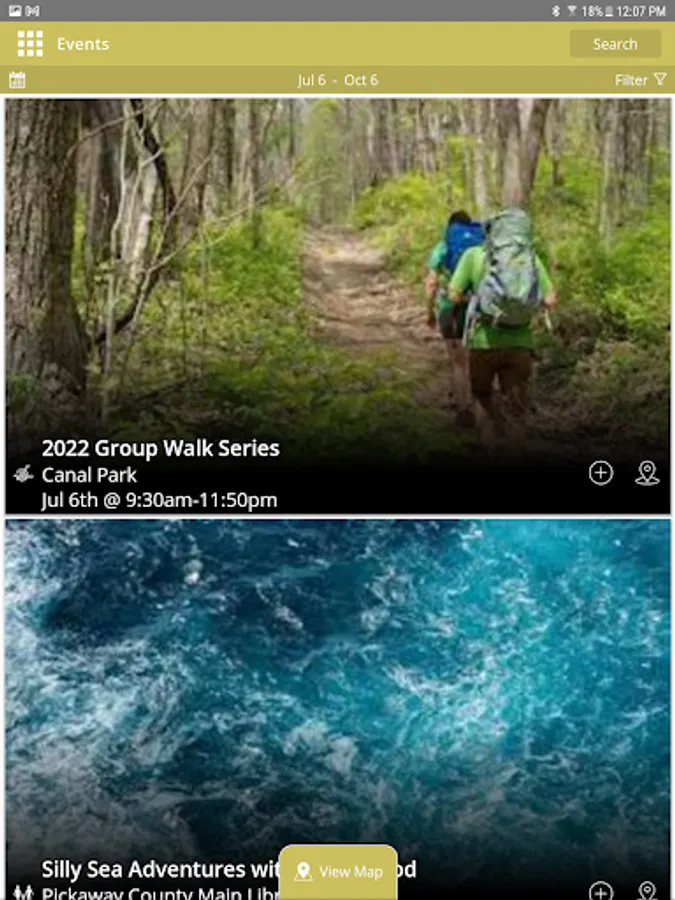Open the 2022 Group Walk Series title

tap(160, 448)
